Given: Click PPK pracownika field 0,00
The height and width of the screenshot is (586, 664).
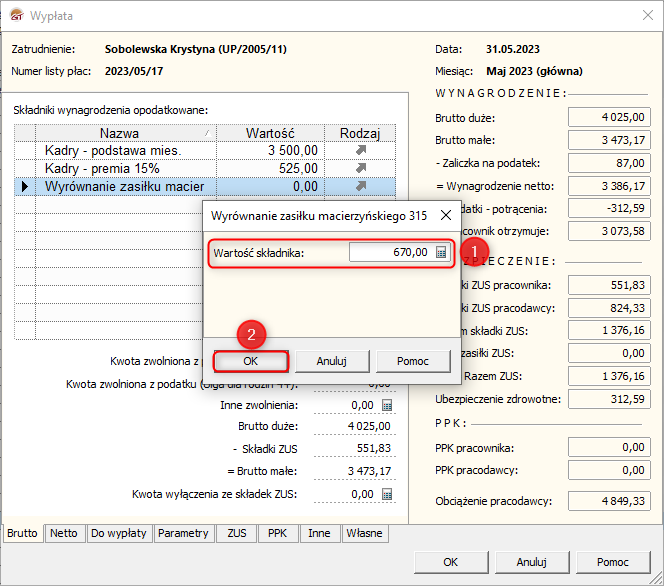Looking at the screenshot, I should pos(609,447).
